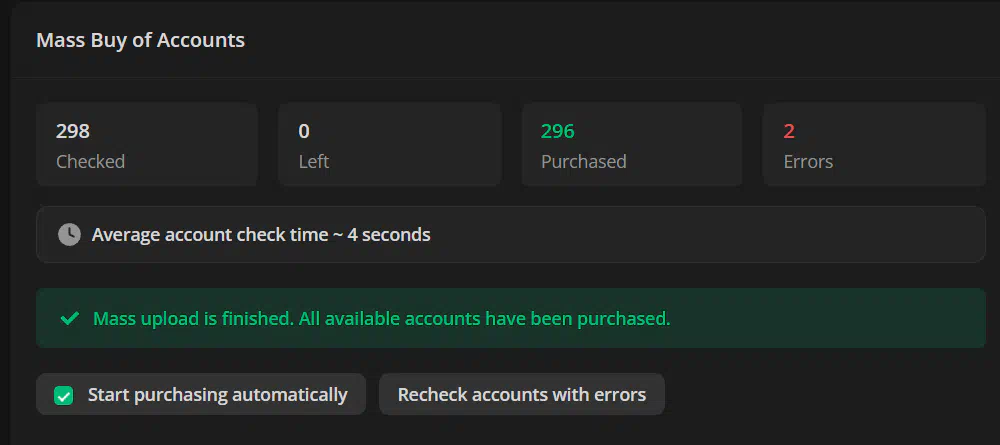Viewport: 1000px width, 445px height.
Task: Click the Purchased label under 296
Action: 584,161
